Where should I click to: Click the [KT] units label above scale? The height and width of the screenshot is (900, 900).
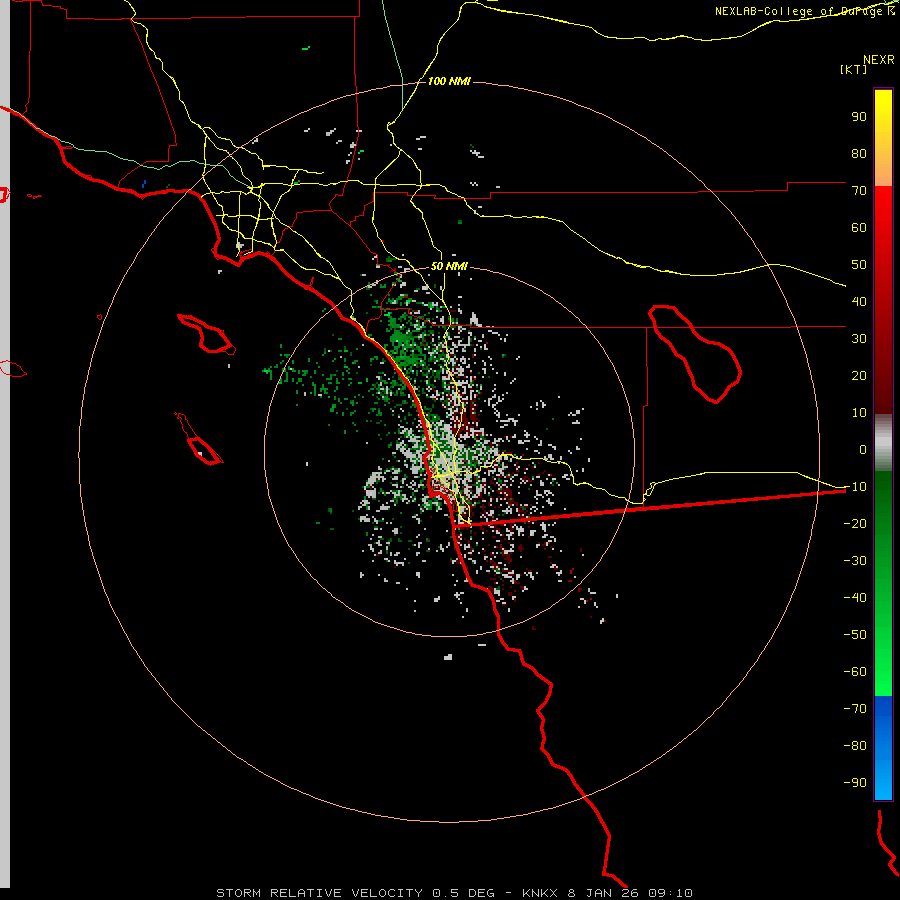point(854,69)
